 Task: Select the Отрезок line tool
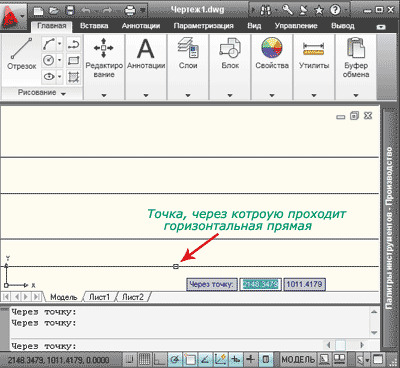(22, 54)
